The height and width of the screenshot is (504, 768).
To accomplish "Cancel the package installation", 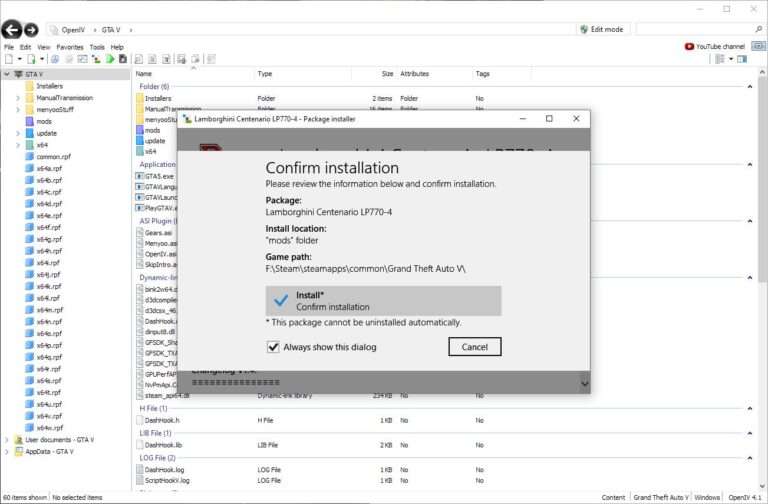I will point(474,347).
